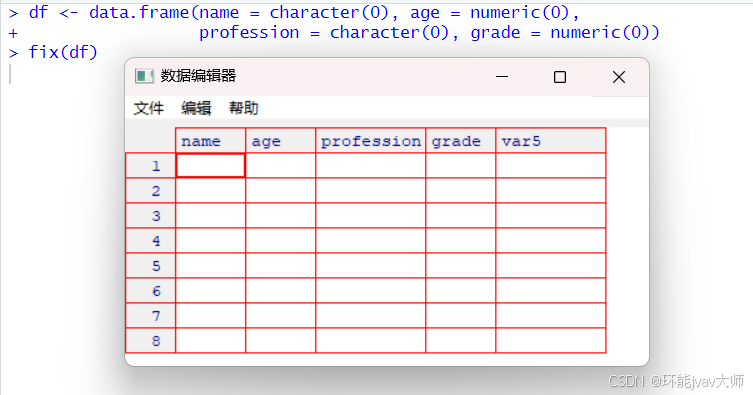This screenshot has height=395, width=753.
Task: Click the grade cell in row 2
Action: [x=461, y=191]
